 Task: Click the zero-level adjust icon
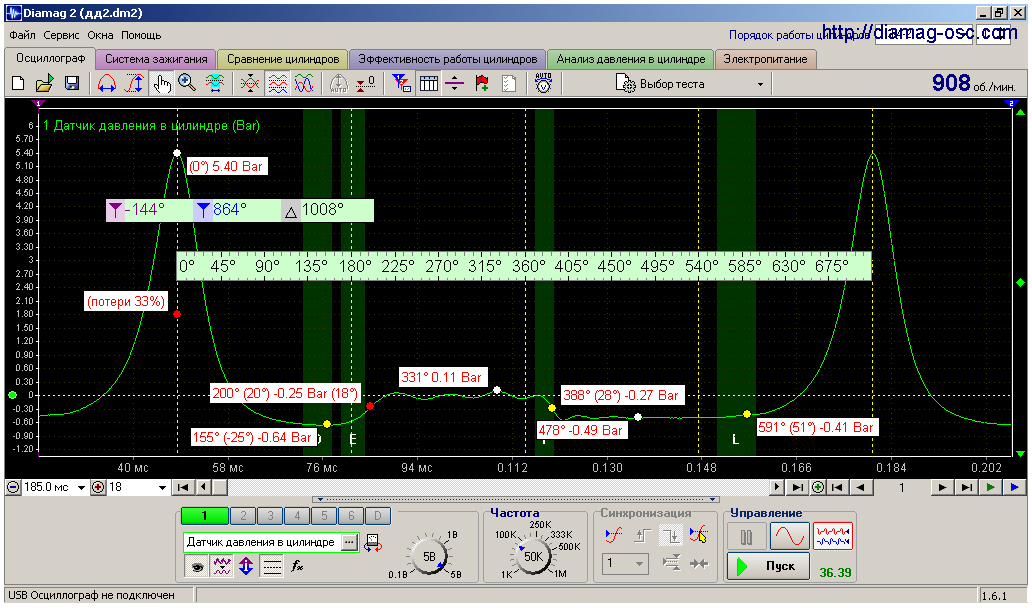click(366, 83)
